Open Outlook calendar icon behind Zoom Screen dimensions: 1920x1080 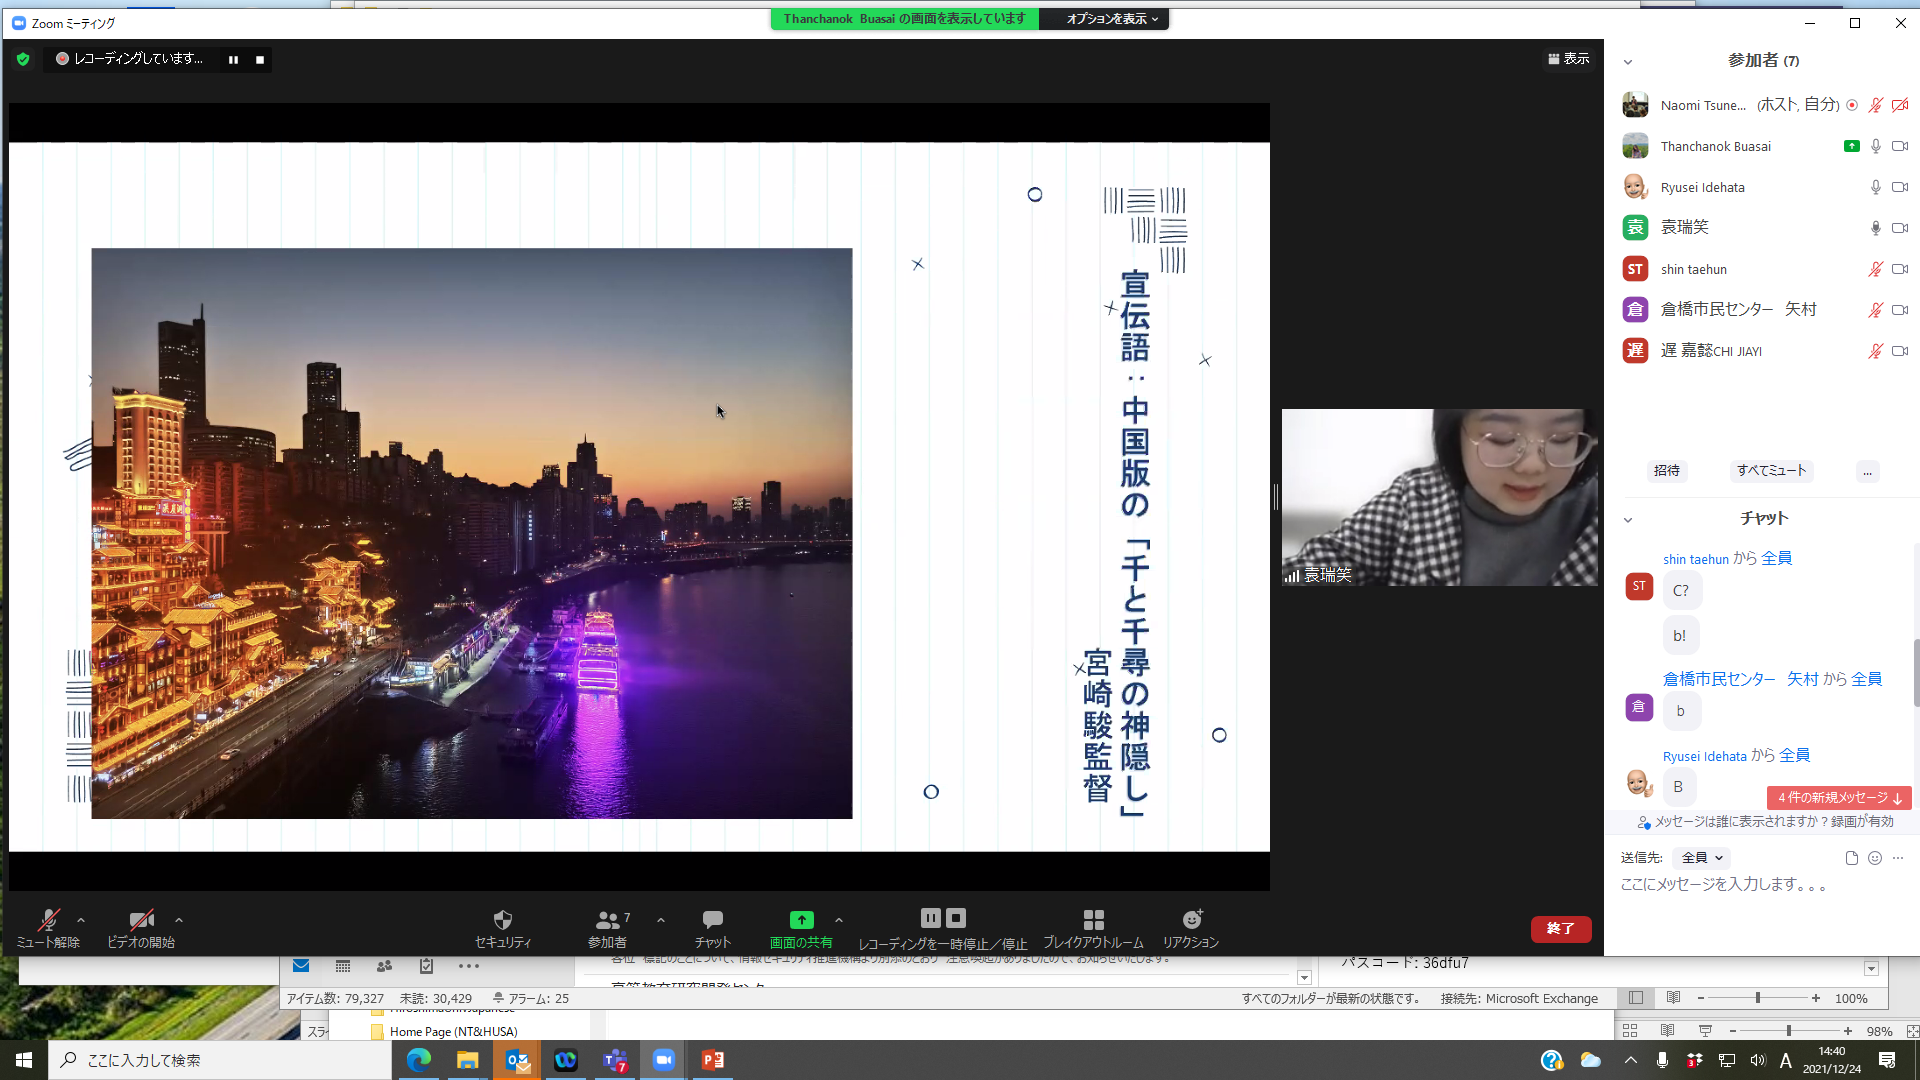pyautogui.click(x=343, y=966)
